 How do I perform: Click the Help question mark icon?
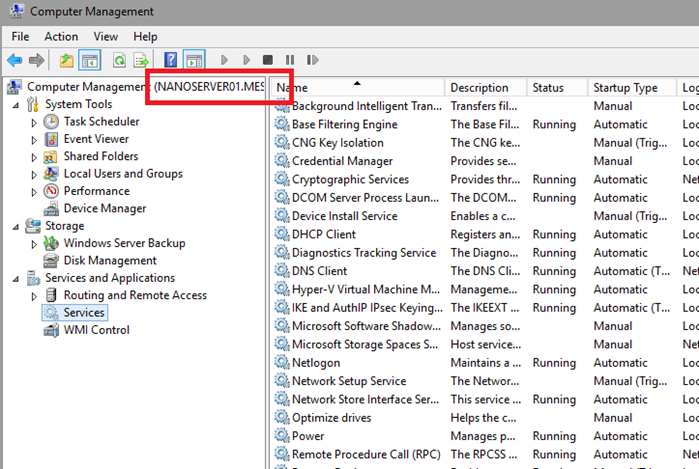[171, 60]
